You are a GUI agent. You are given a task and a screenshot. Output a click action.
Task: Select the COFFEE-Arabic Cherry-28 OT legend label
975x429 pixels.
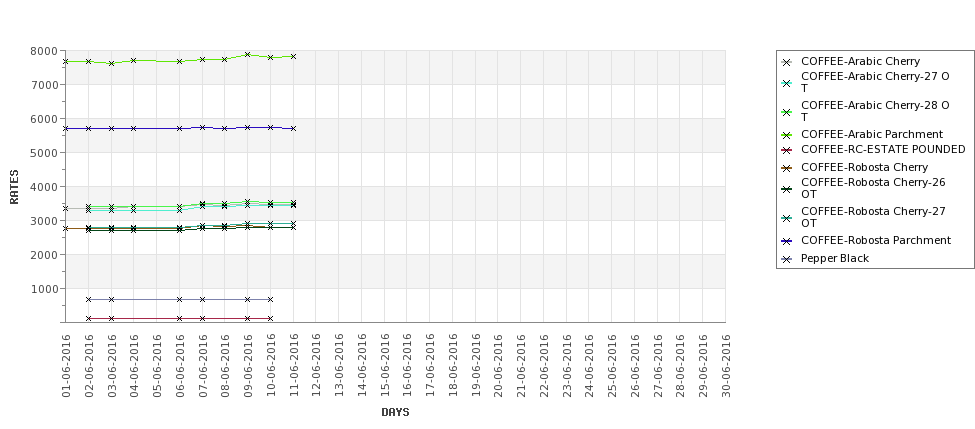pos(875,111)
